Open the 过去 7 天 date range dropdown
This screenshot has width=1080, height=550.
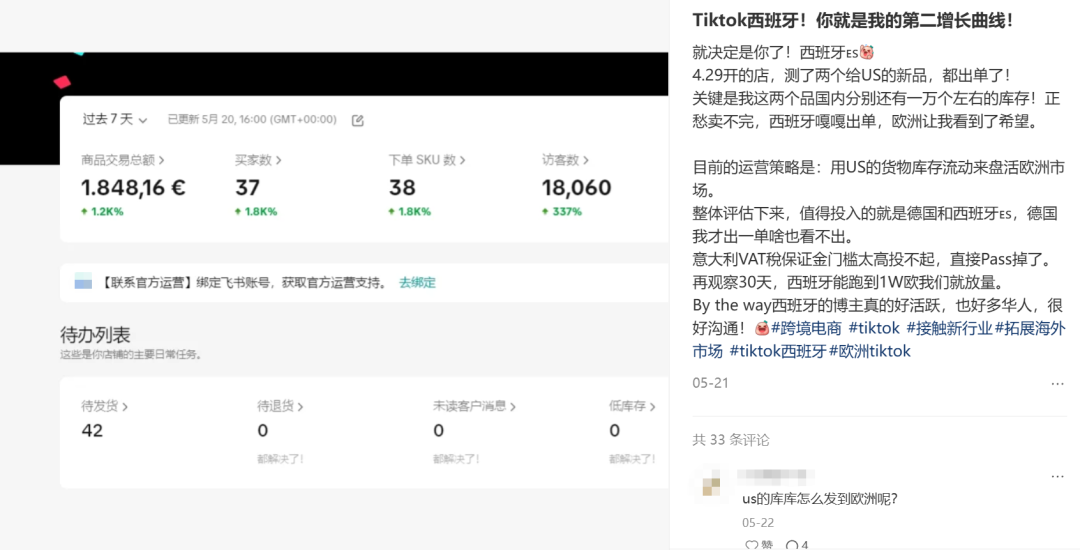tap(114, 119)
